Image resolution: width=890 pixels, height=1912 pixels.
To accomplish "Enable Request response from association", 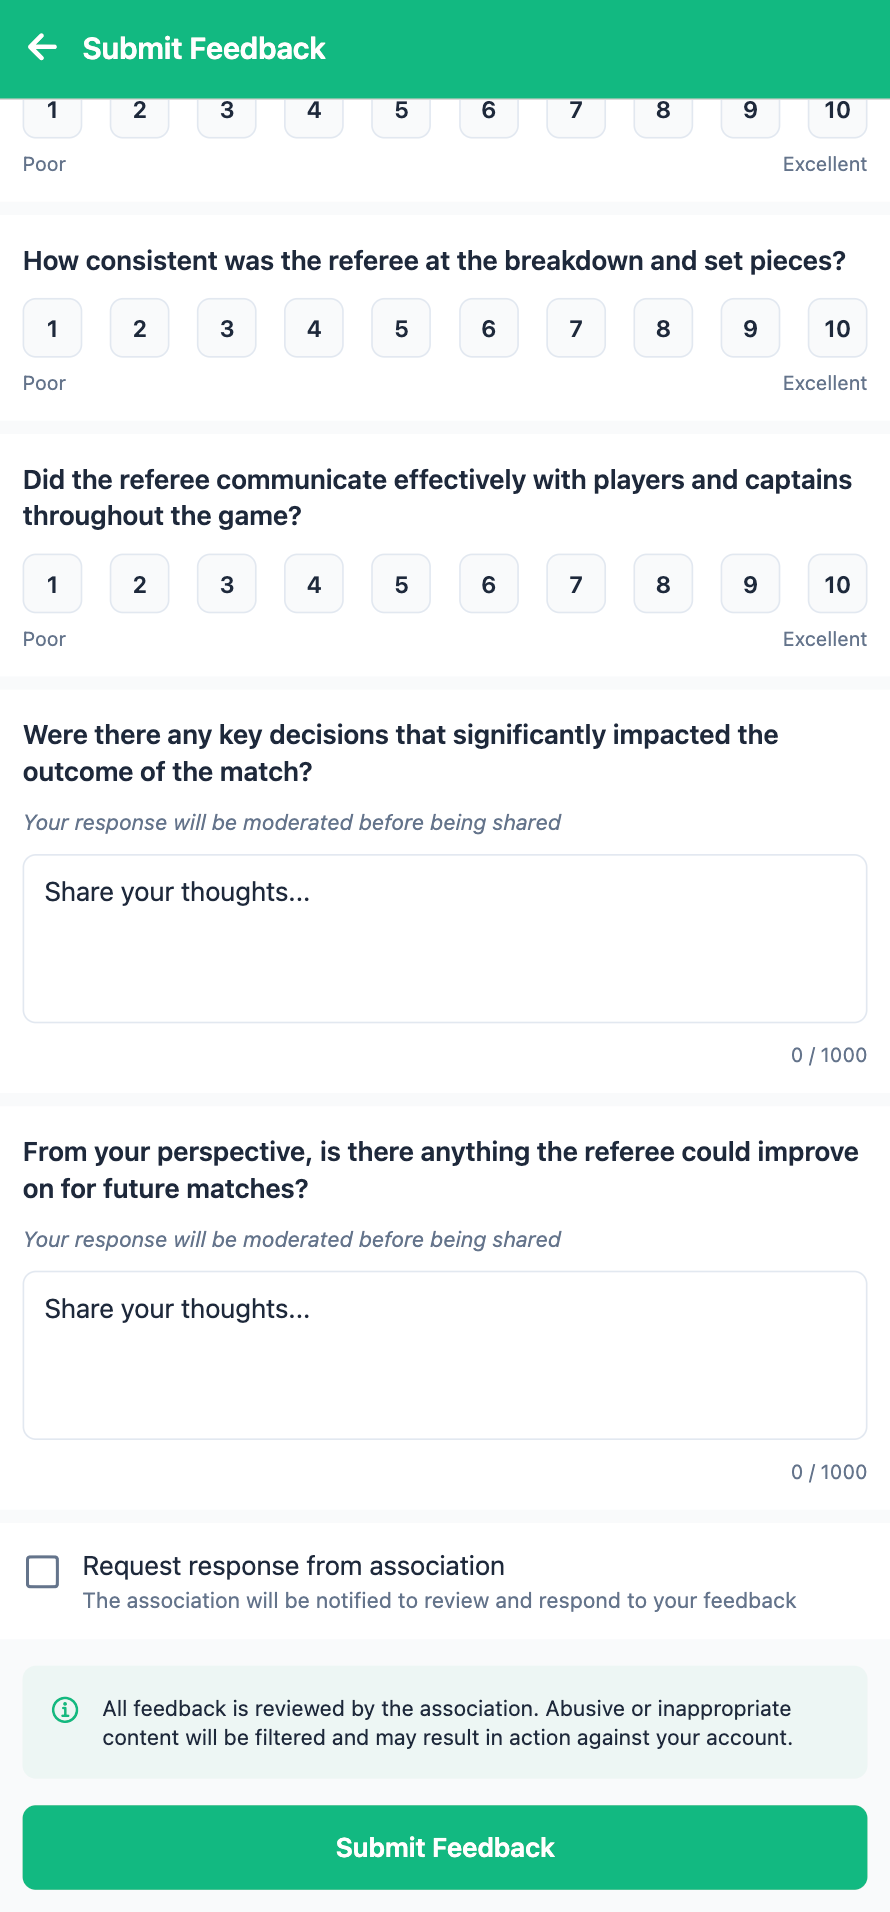I will [42, 1572].
